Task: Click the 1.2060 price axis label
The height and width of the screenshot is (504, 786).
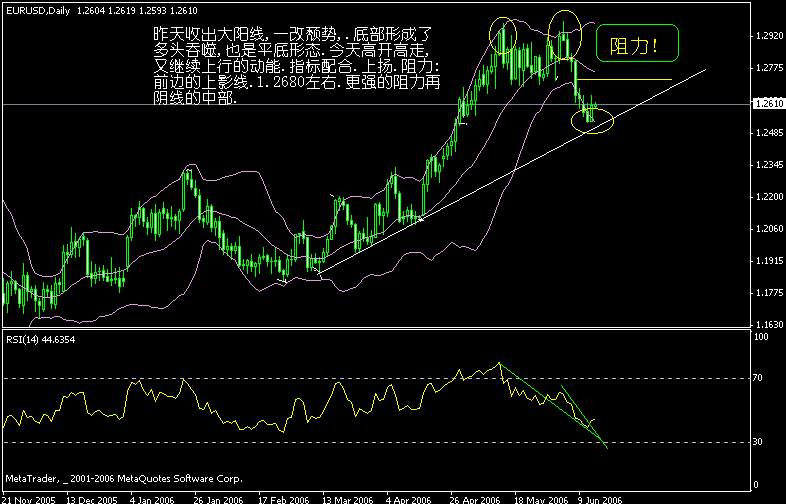Action: point(768,229)
